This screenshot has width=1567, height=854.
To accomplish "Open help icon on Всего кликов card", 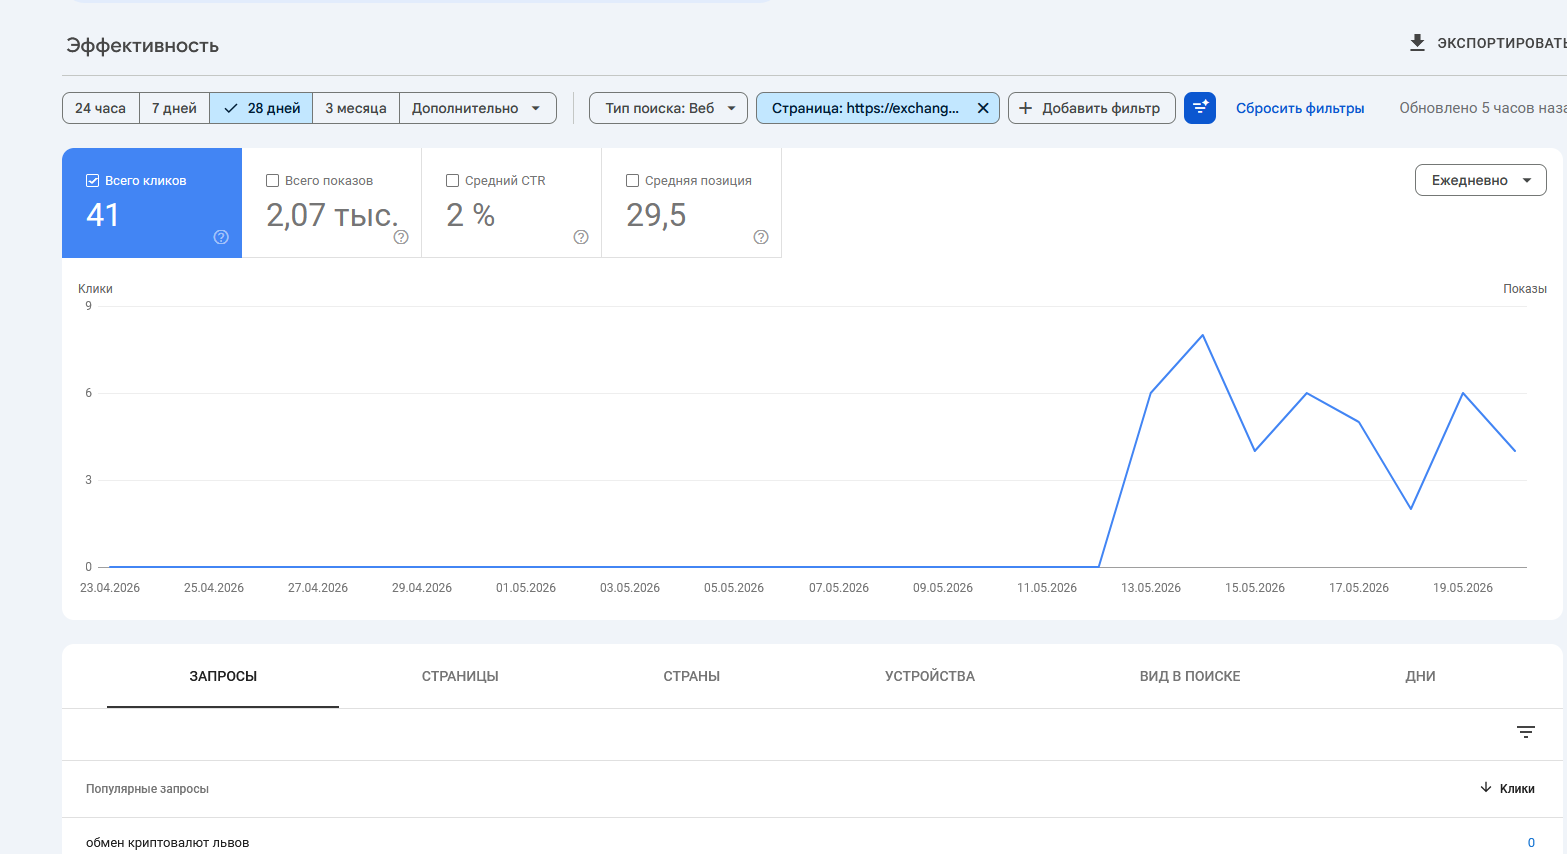I will pyautogui.click(x=221, y=237).
